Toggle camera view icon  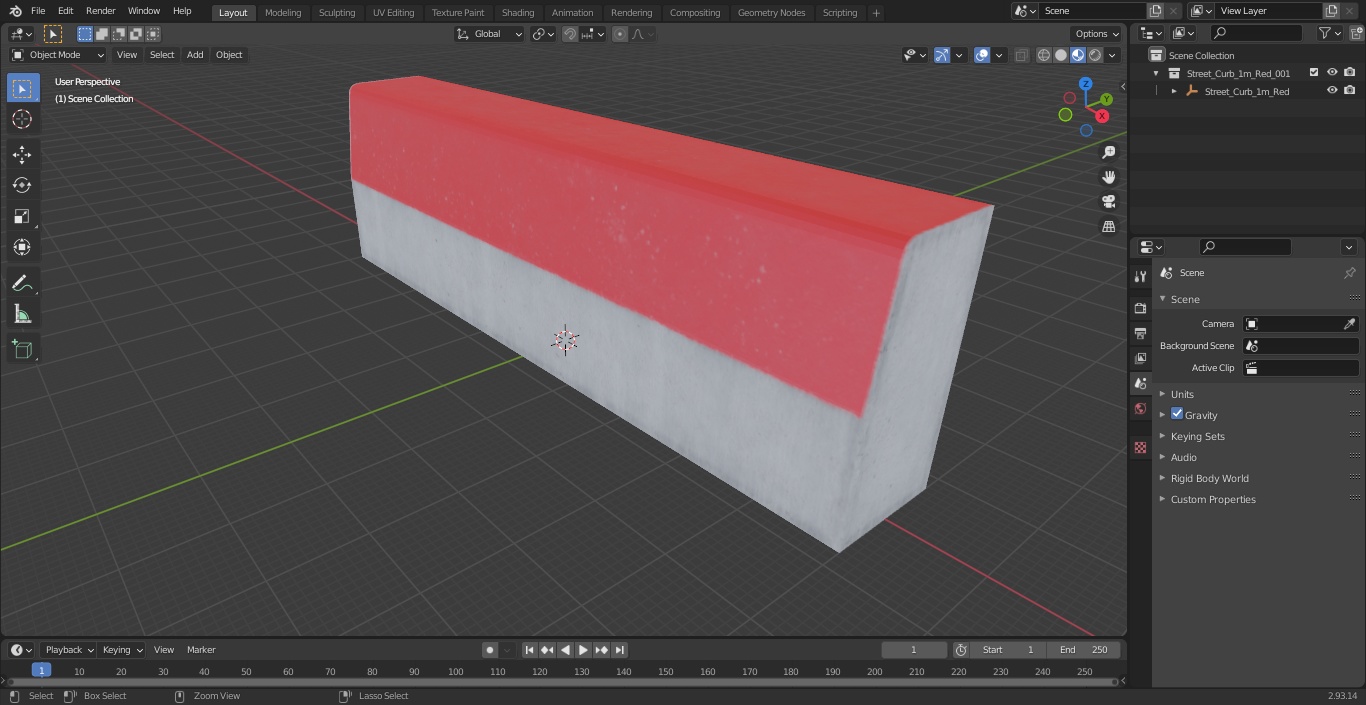point(1108,201)
